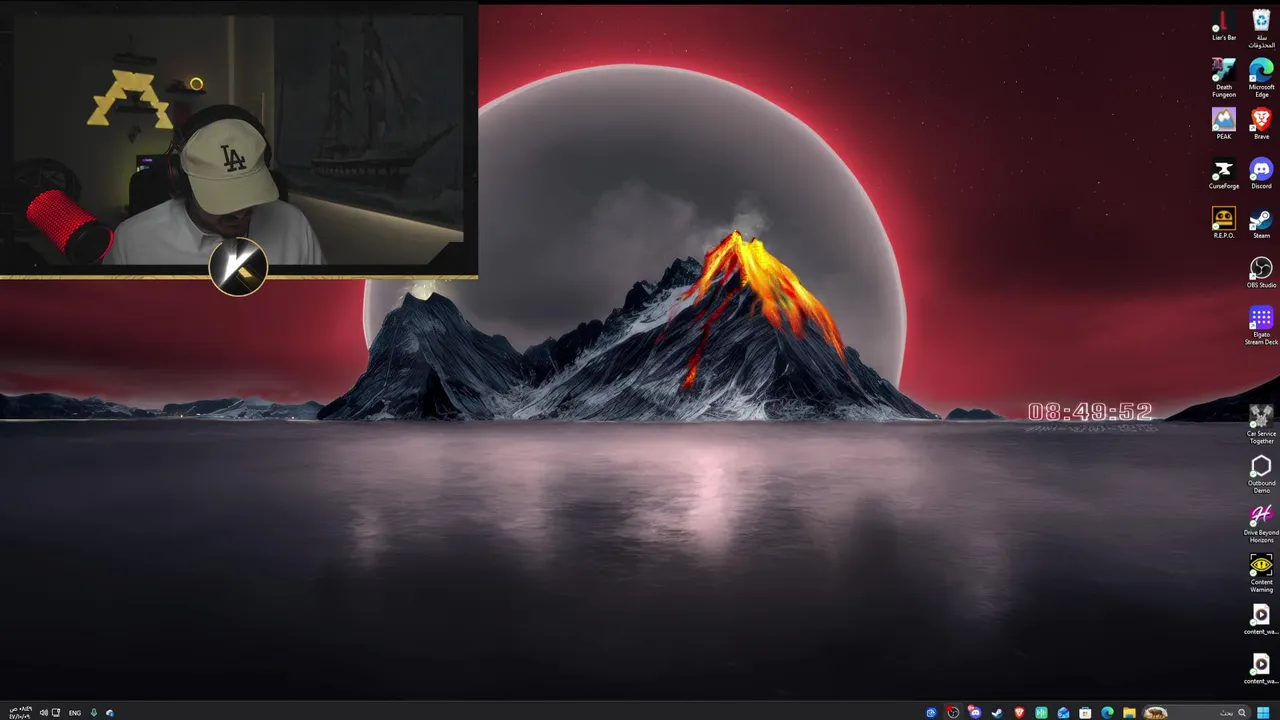Open OBS Studio from the taskbar

click(x=953, y=713)
